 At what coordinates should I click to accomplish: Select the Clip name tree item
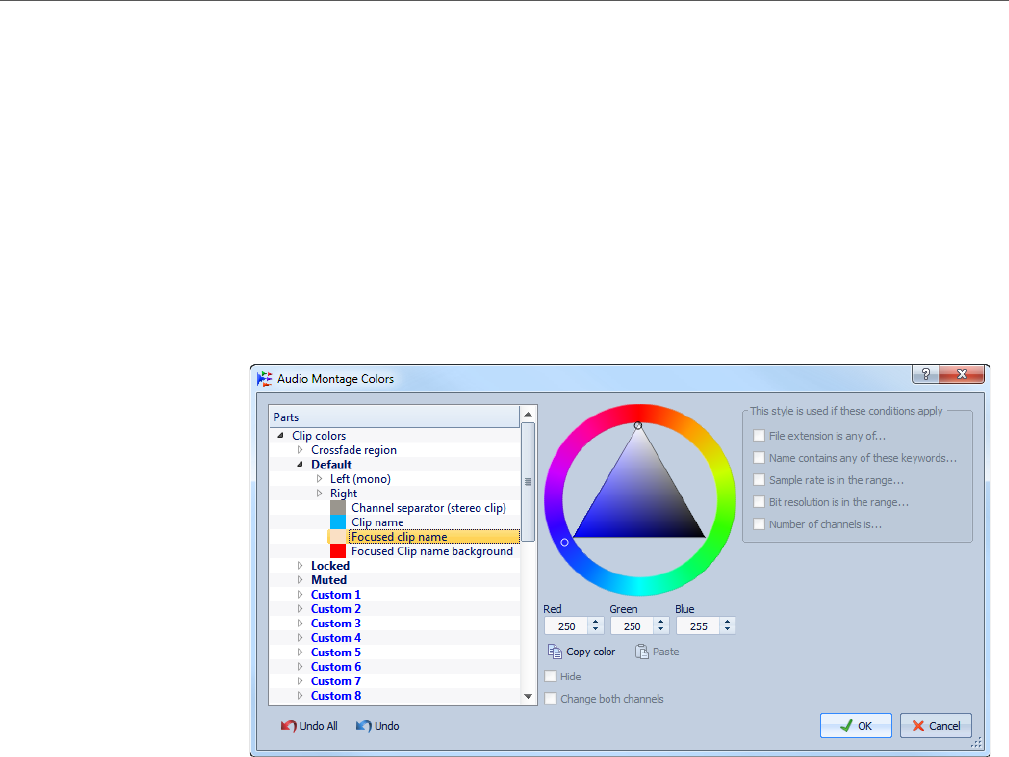pyautogui.click(x=378, y=522)
